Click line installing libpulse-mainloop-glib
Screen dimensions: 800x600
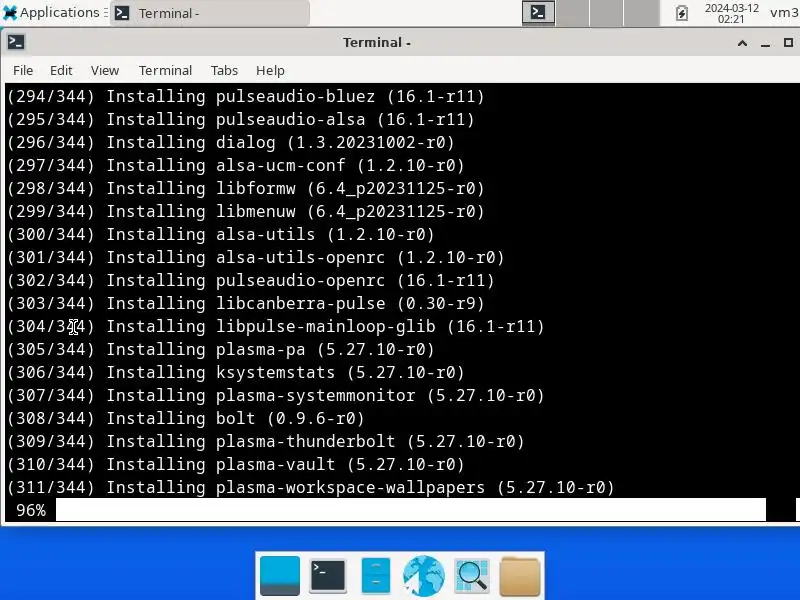click(x=276, y=326)
